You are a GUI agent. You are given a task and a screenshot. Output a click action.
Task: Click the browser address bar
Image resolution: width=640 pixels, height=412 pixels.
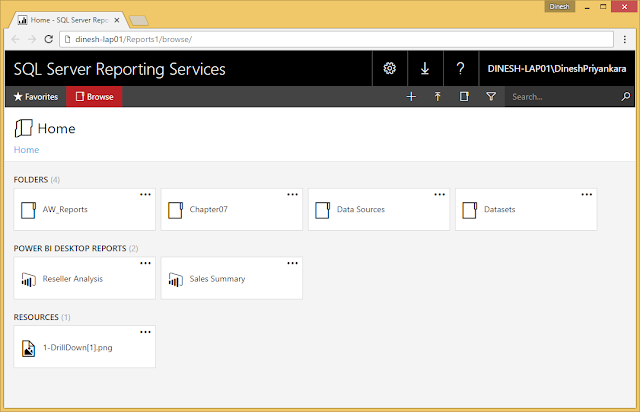pyautogui.click(x=337, y=39)
